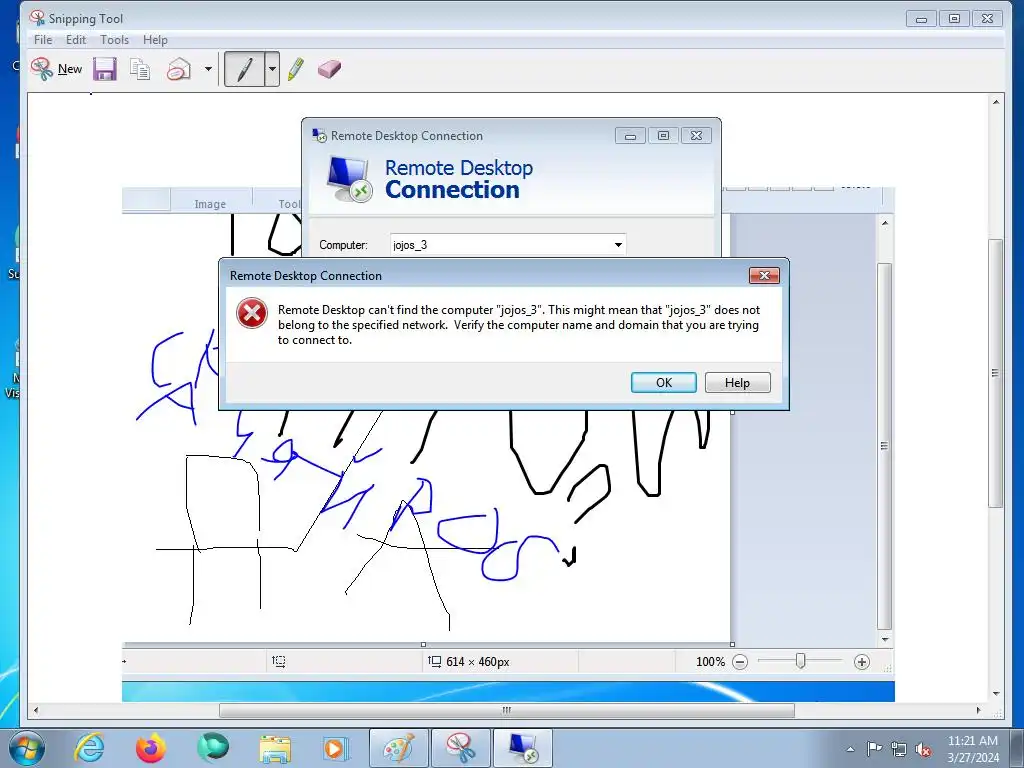The image size is (1024, 768).
Task: Open the Tools menu in Snipping Tool
Action: coord(114,40)
